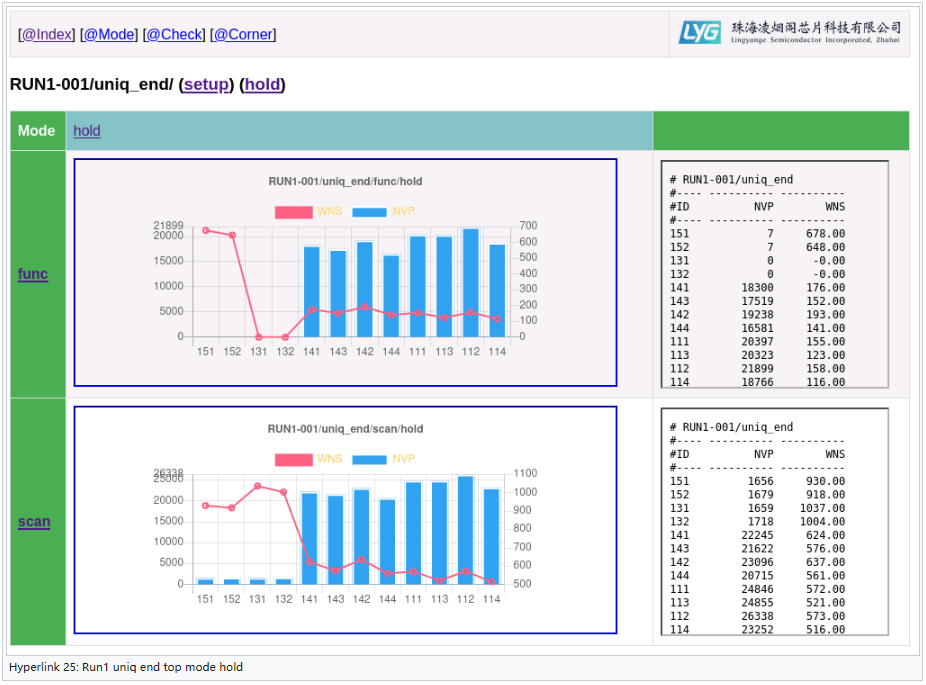Select the scan mode link
Screen dimensions: 926x685
tap(33, 522)
